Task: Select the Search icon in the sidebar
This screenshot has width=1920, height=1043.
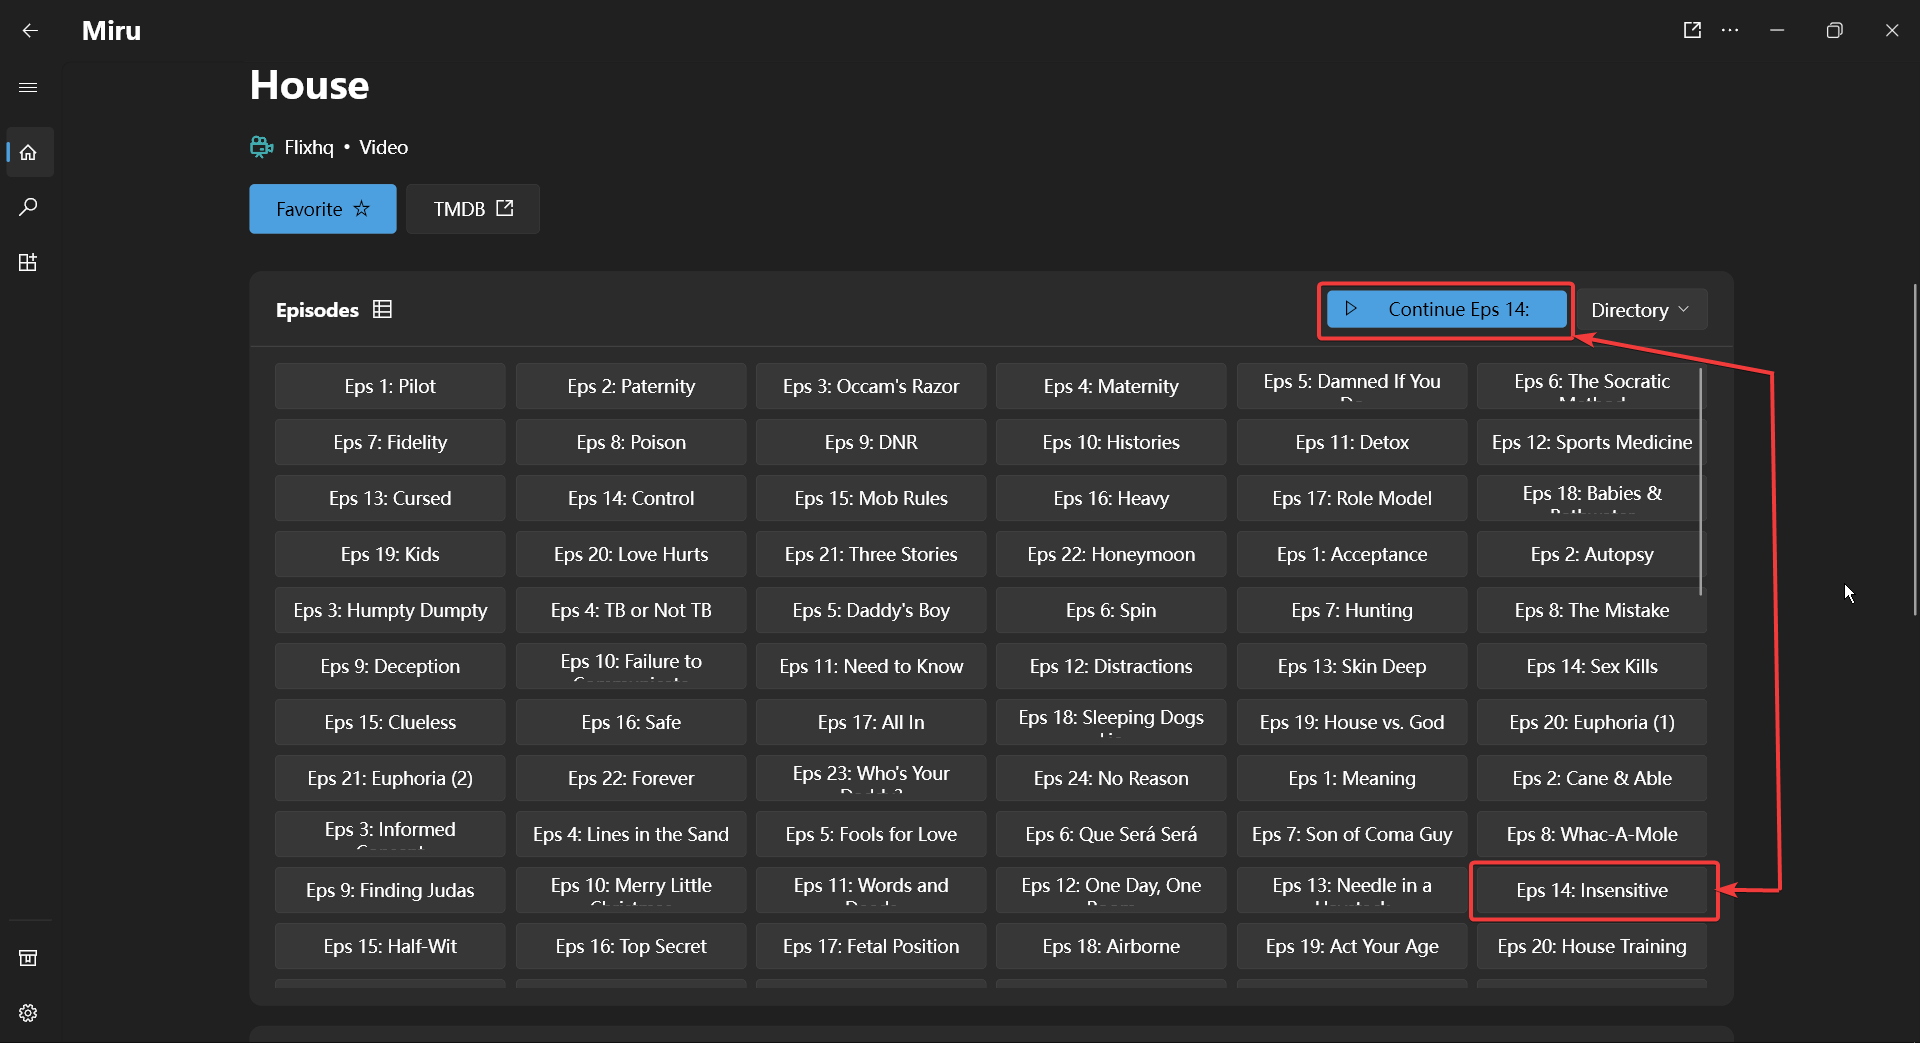Action: point(29,207)
